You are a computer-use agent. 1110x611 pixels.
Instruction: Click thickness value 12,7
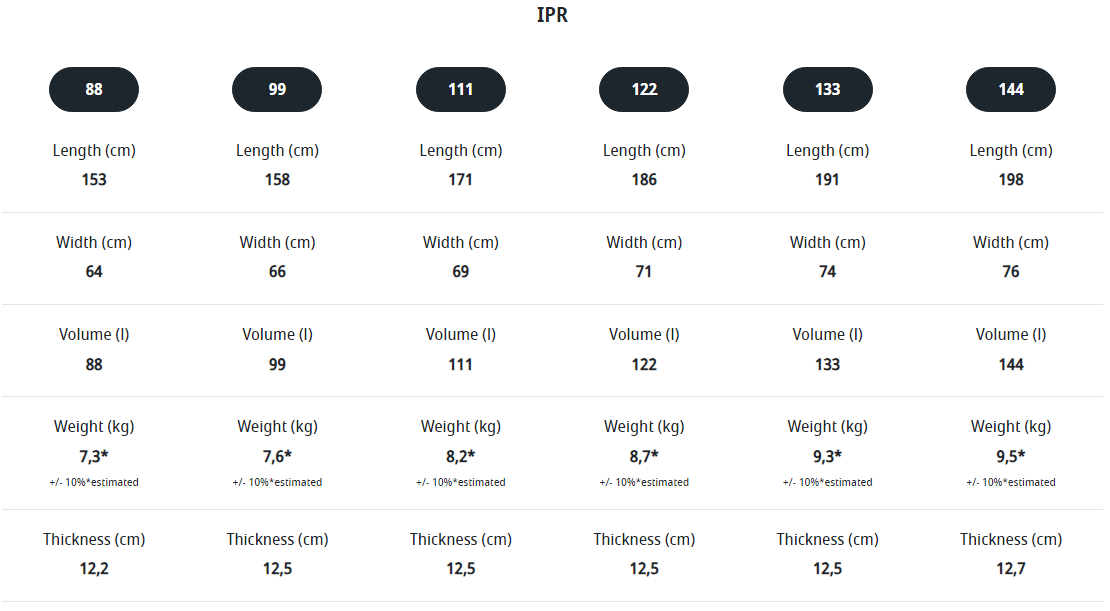(1011, 569)
